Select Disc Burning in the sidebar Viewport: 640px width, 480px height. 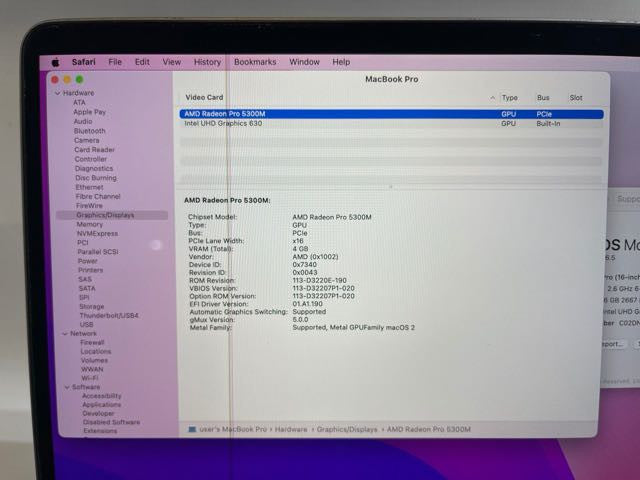[x=96, y=178]
